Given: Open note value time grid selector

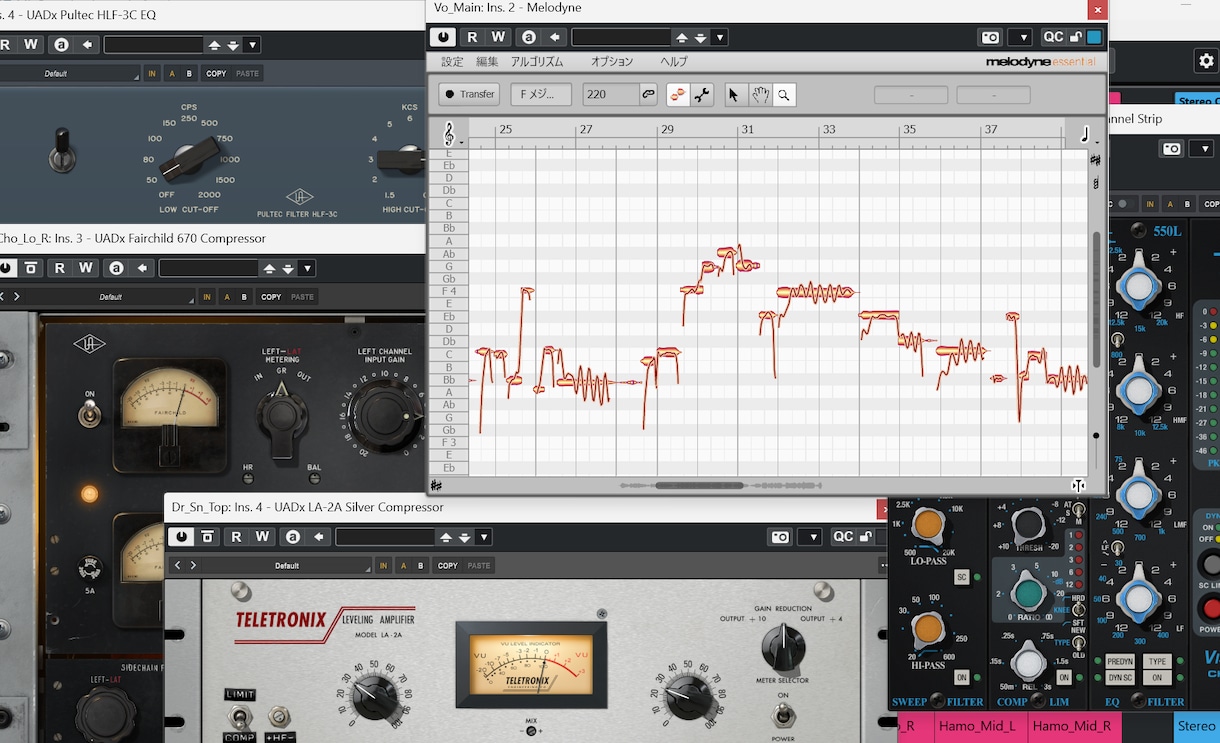Looking at the screenshot, I should 1086,134.
